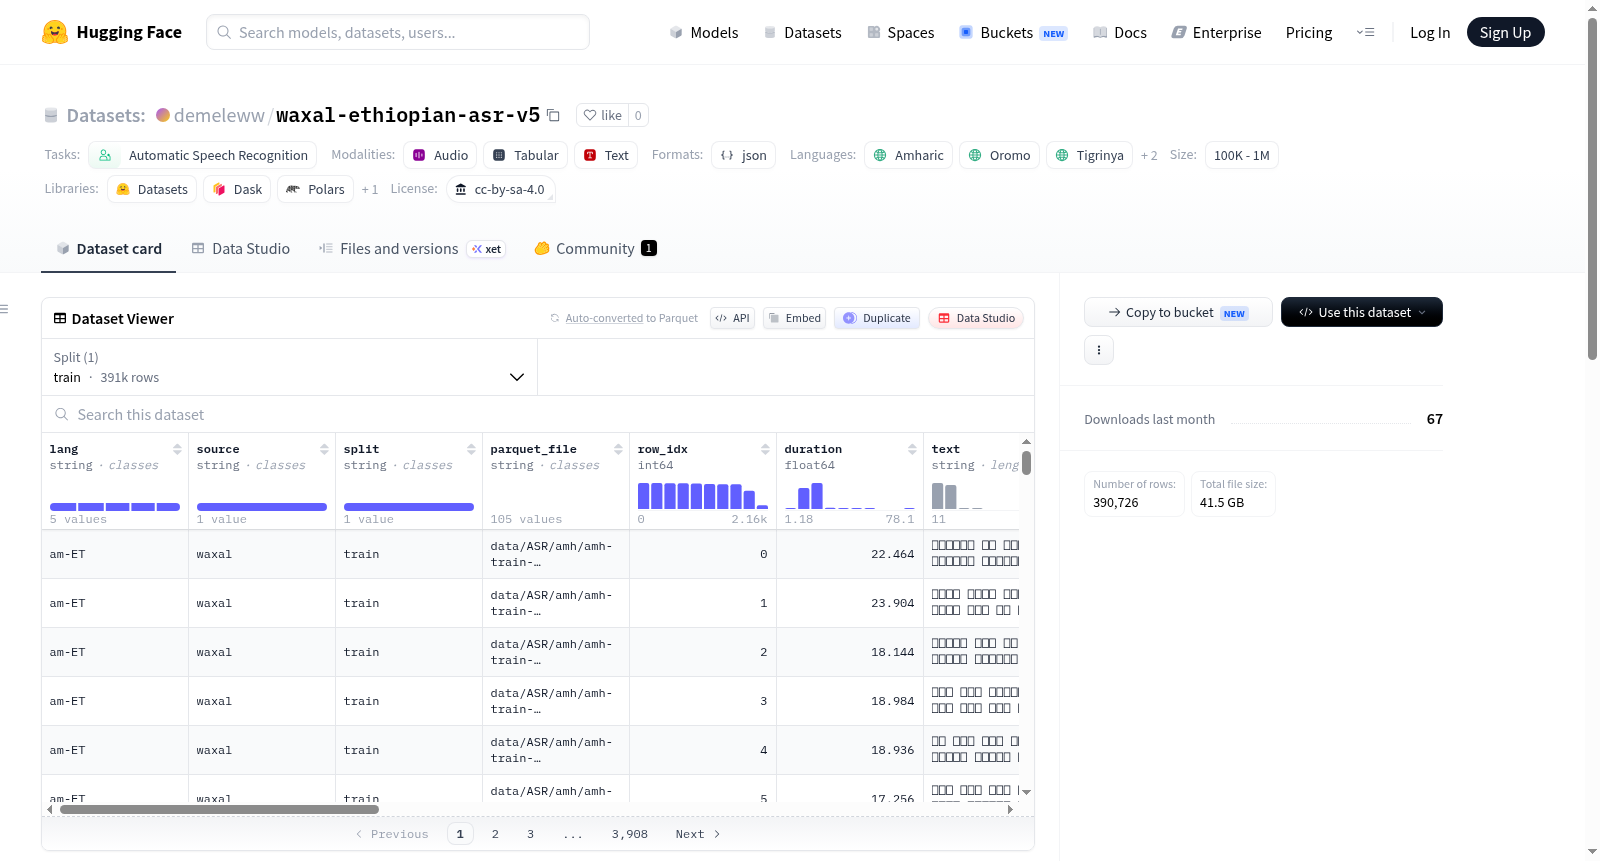The width and height of the screenshot is (1600, 861).
Task: Select the json format tag
Action: [x=744, y=155]
